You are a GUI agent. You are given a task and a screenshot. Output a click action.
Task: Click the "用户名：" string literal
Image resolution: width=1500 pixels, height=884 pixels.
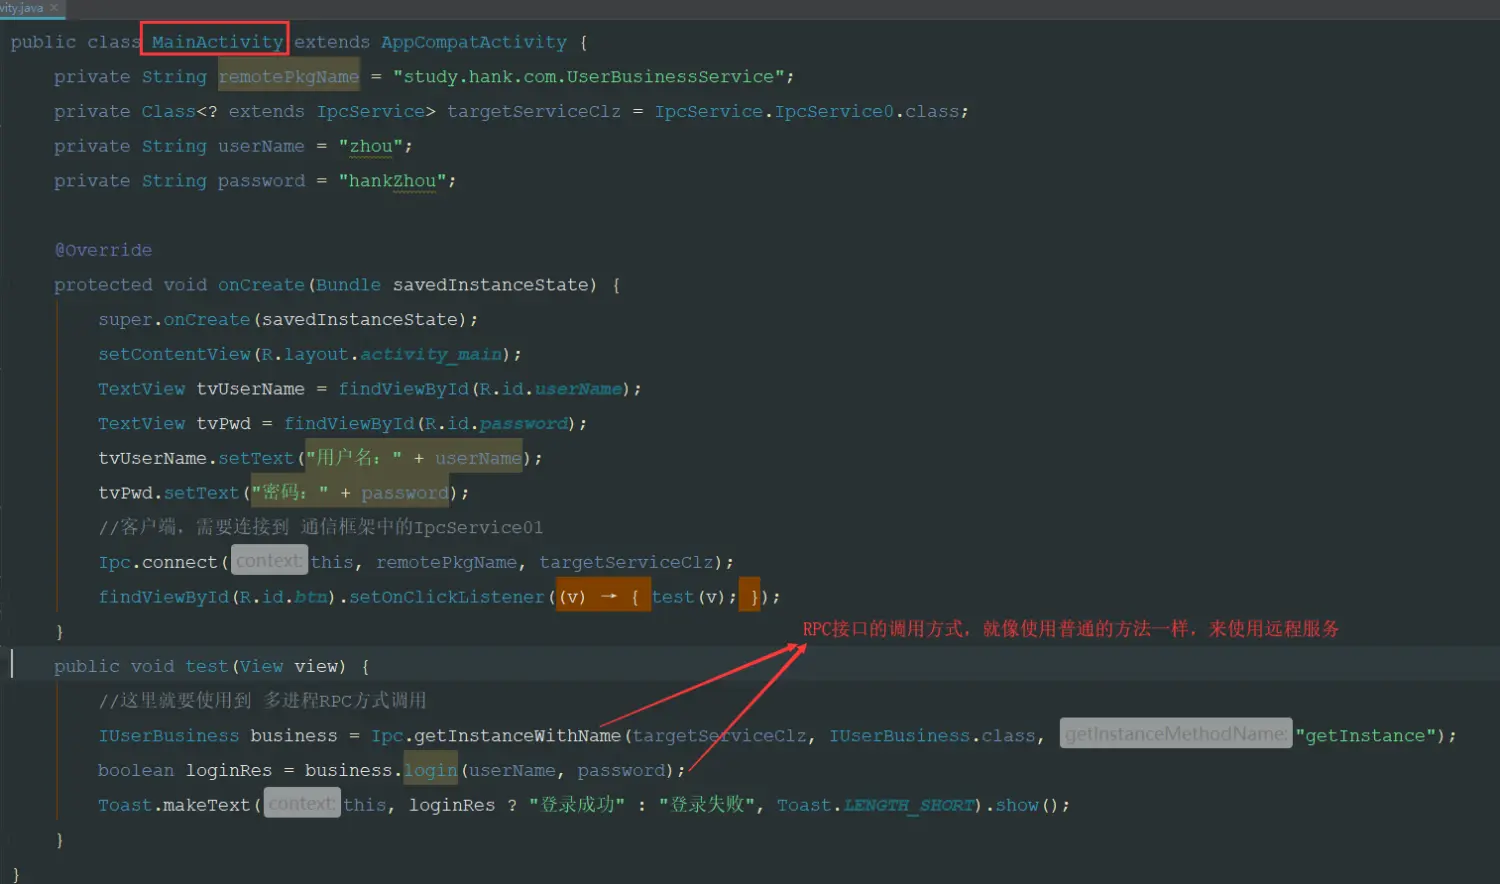pos(354,458)
